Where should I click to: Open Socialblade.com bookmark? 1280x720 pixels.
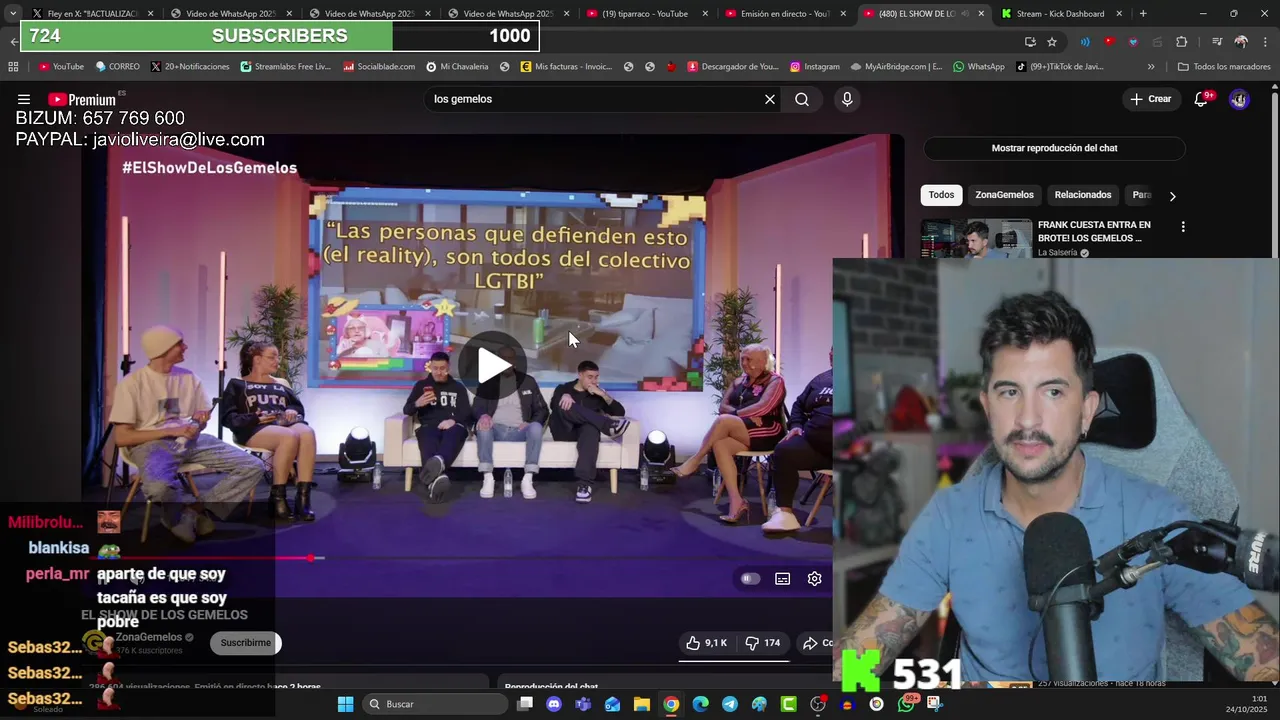(x=379, y=67)
